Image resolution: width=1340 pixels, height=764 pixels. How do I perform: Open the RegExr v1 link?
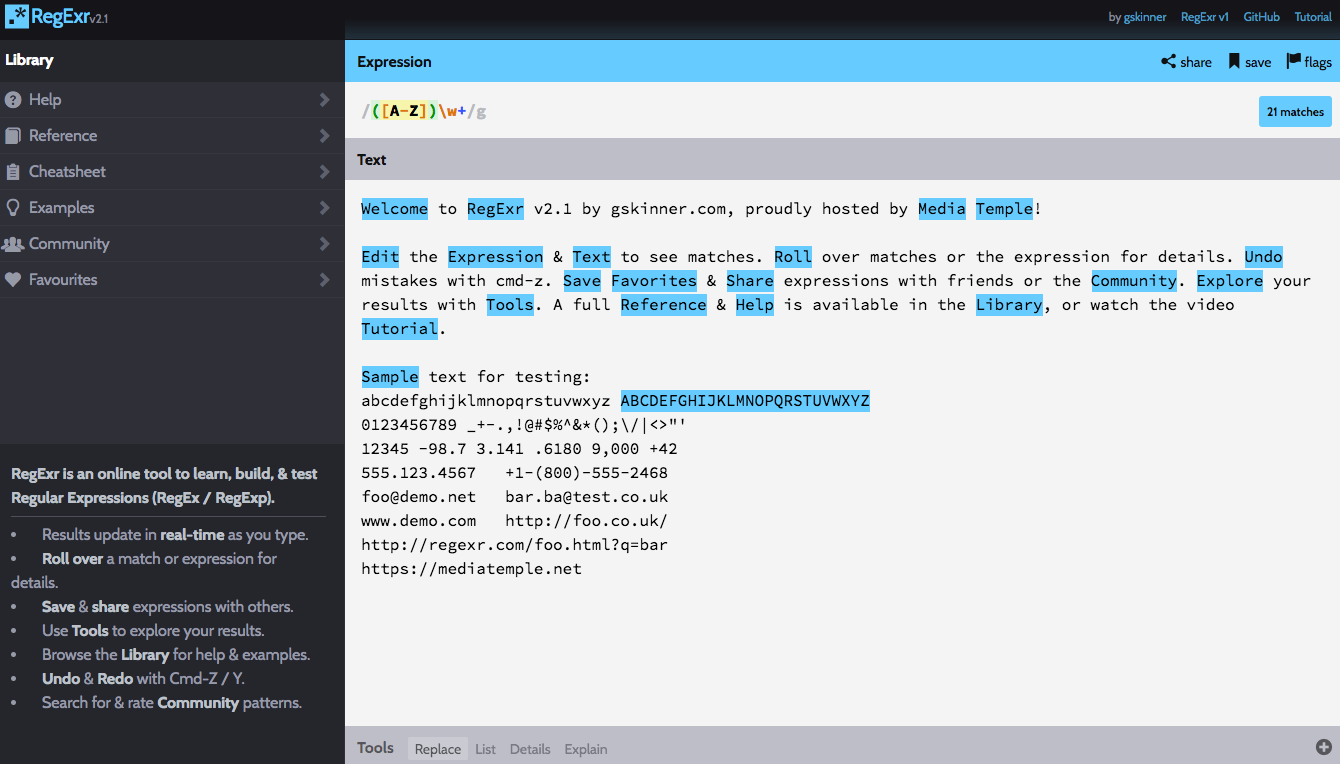point(1205,17)
